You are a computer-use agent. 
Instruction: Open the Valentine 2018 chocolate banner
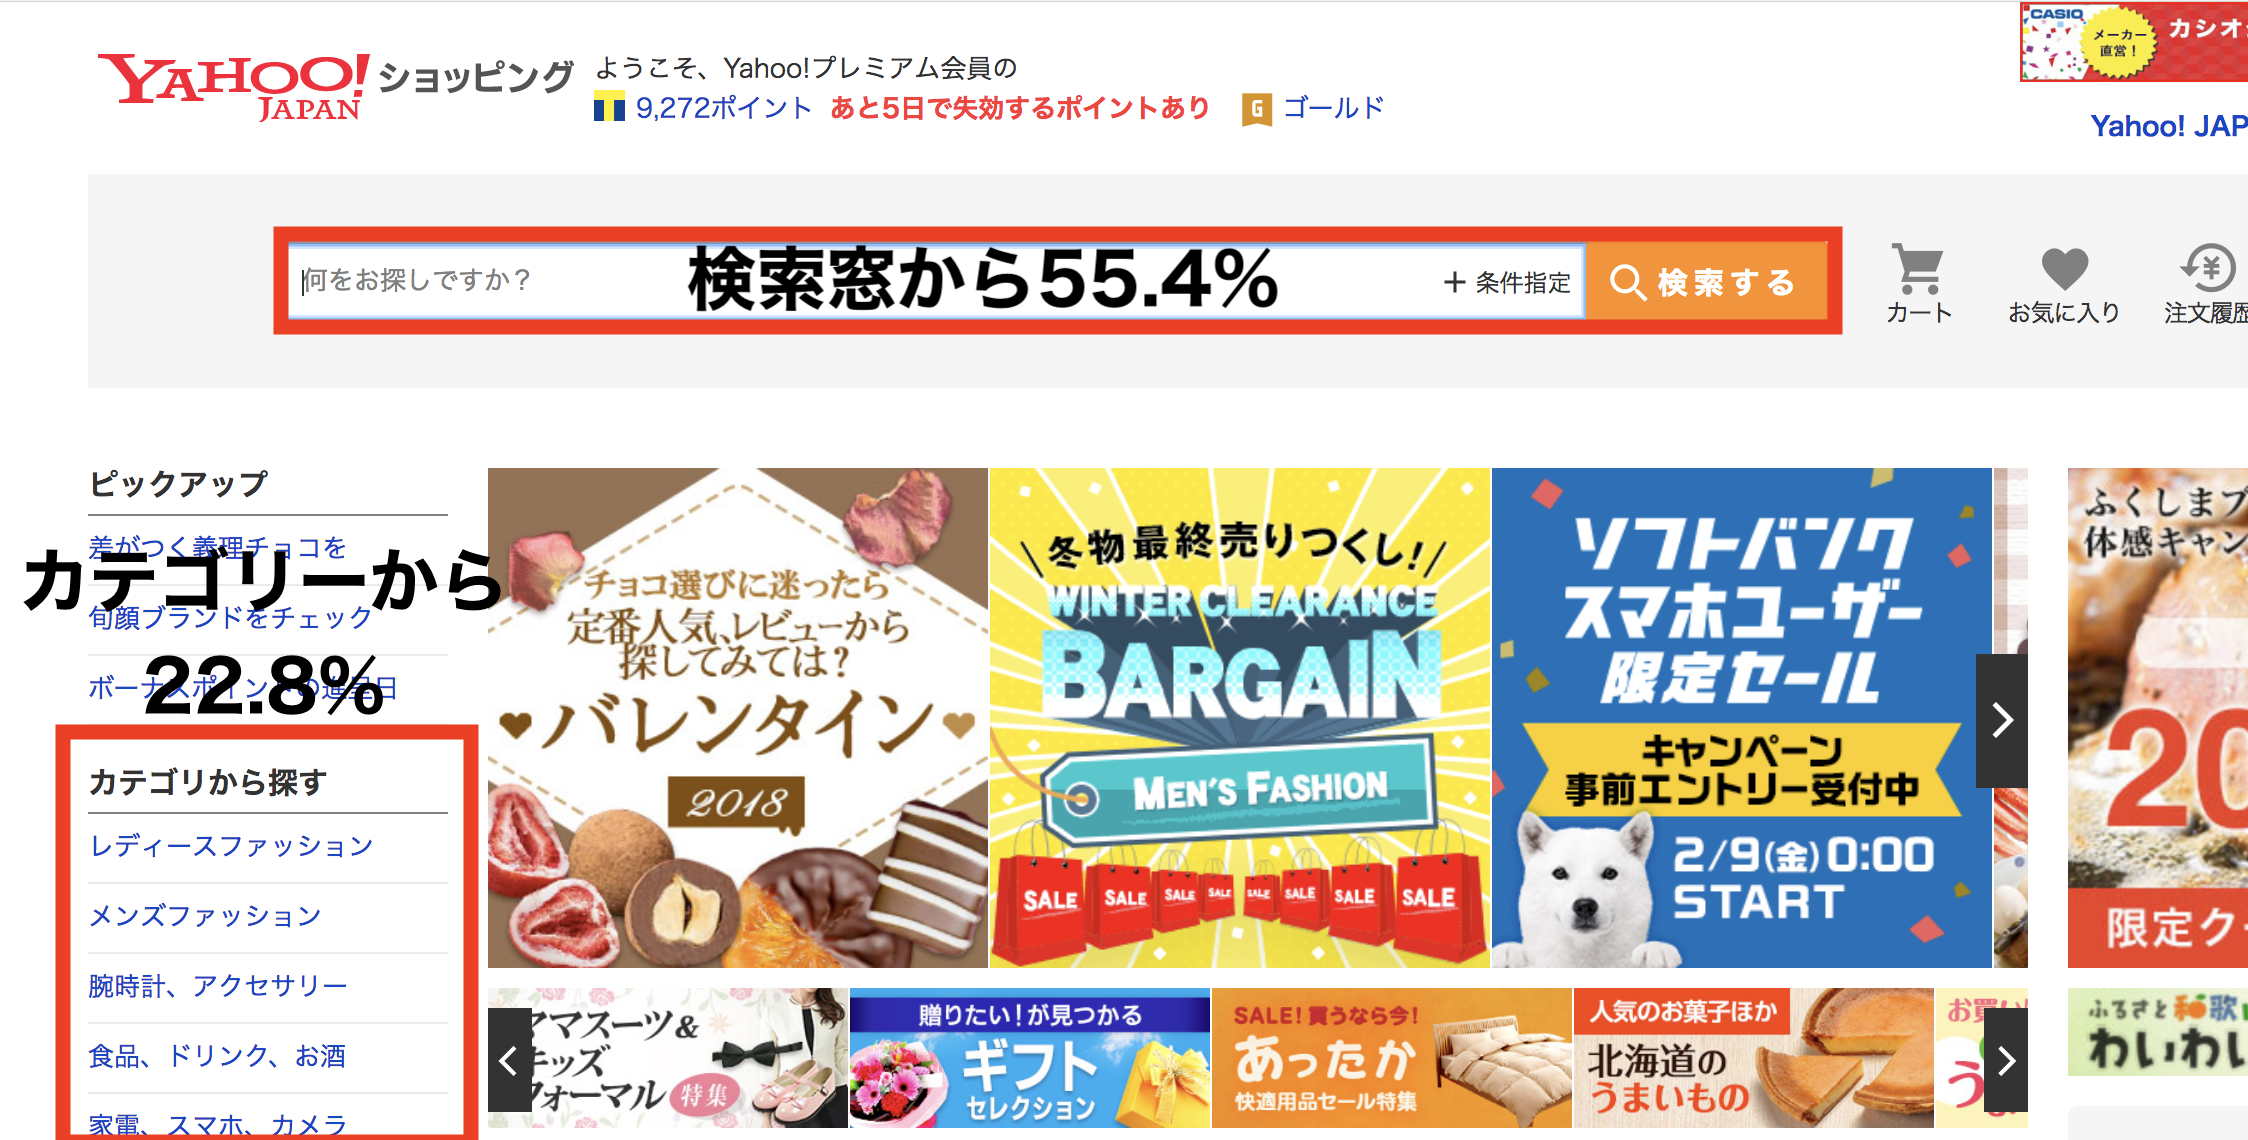pyautogui.click(x=738, y=718)
